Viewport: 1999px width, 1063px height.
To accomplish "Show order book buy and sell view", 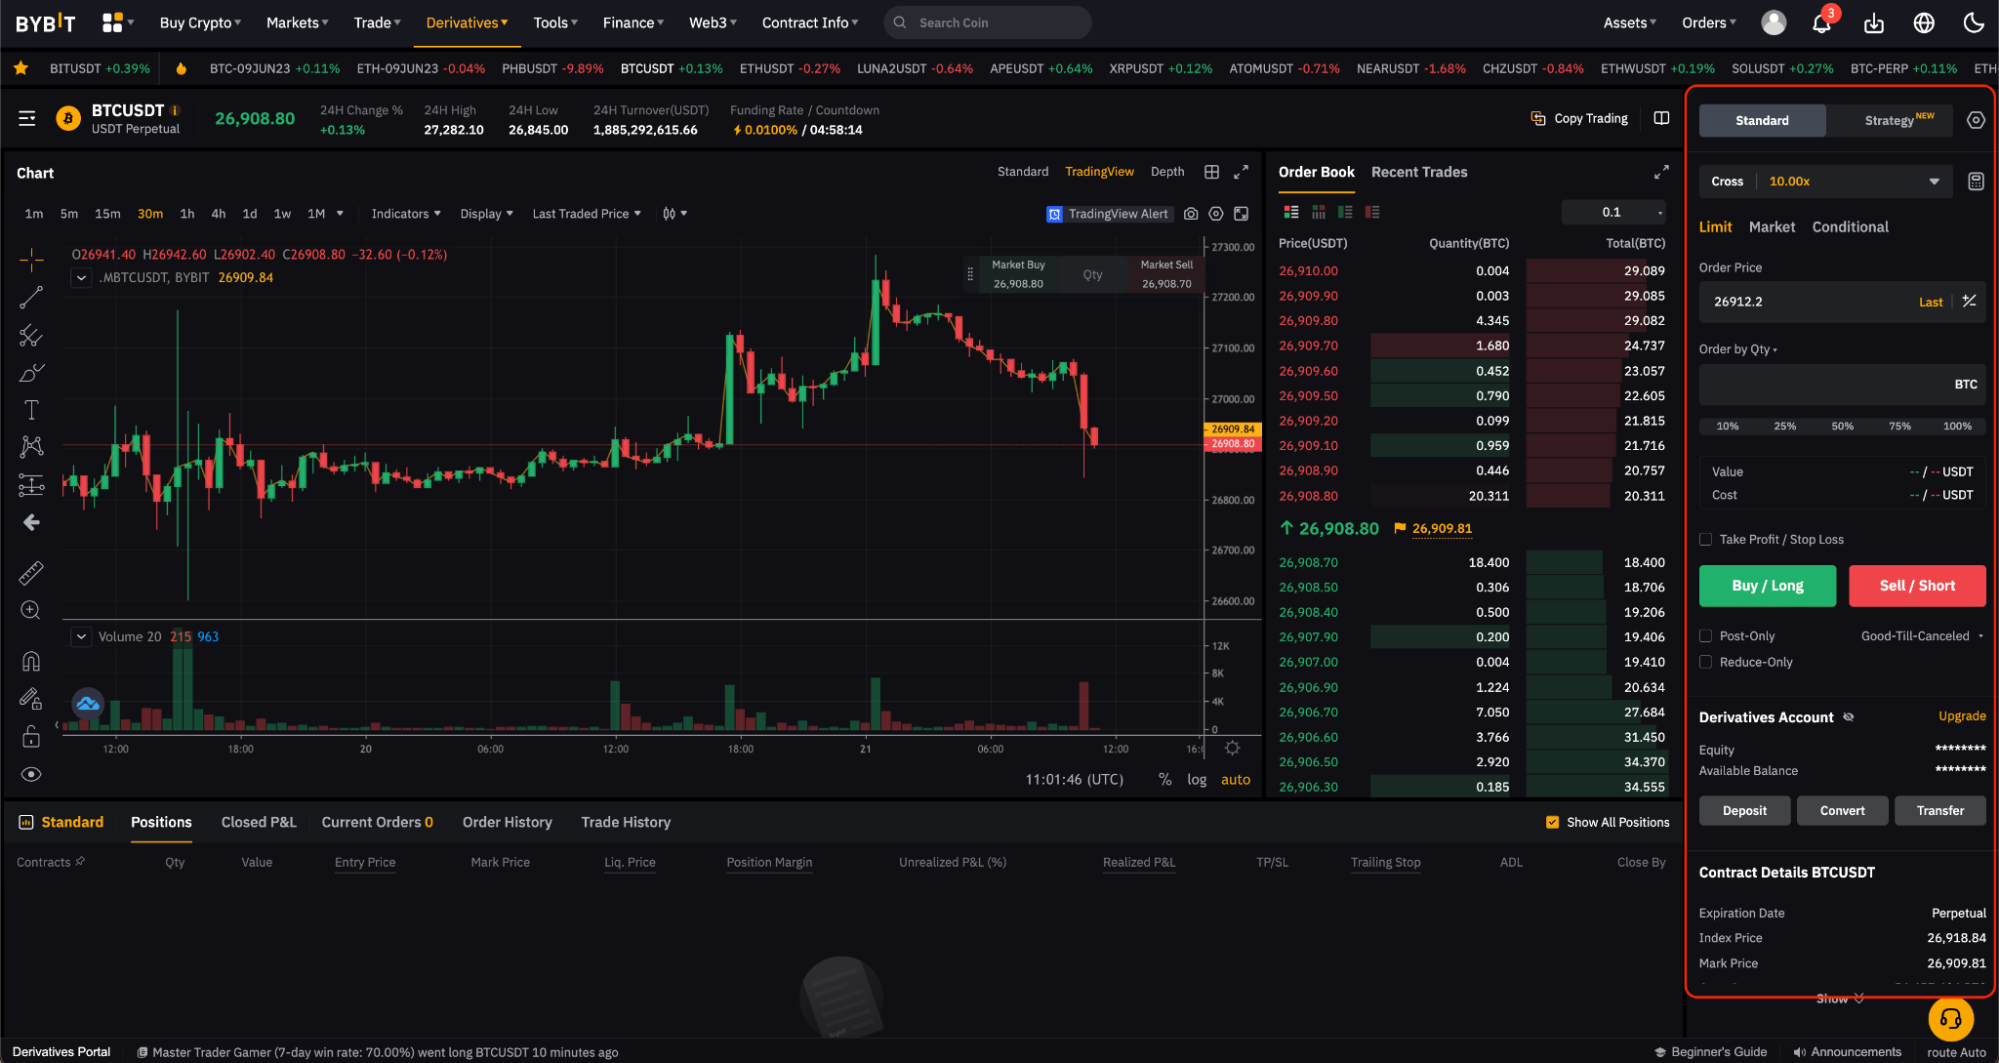I will pyautogui.click(x=1292, y=212).
